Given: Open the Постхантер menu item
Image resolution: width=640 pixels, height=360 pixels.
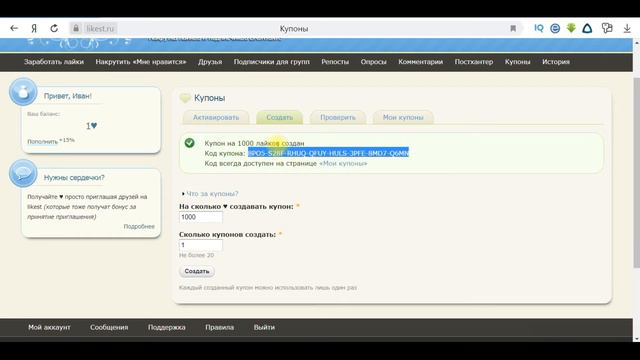Looking at the screenshot, I should pyautogui.click(x=474, y=62).
